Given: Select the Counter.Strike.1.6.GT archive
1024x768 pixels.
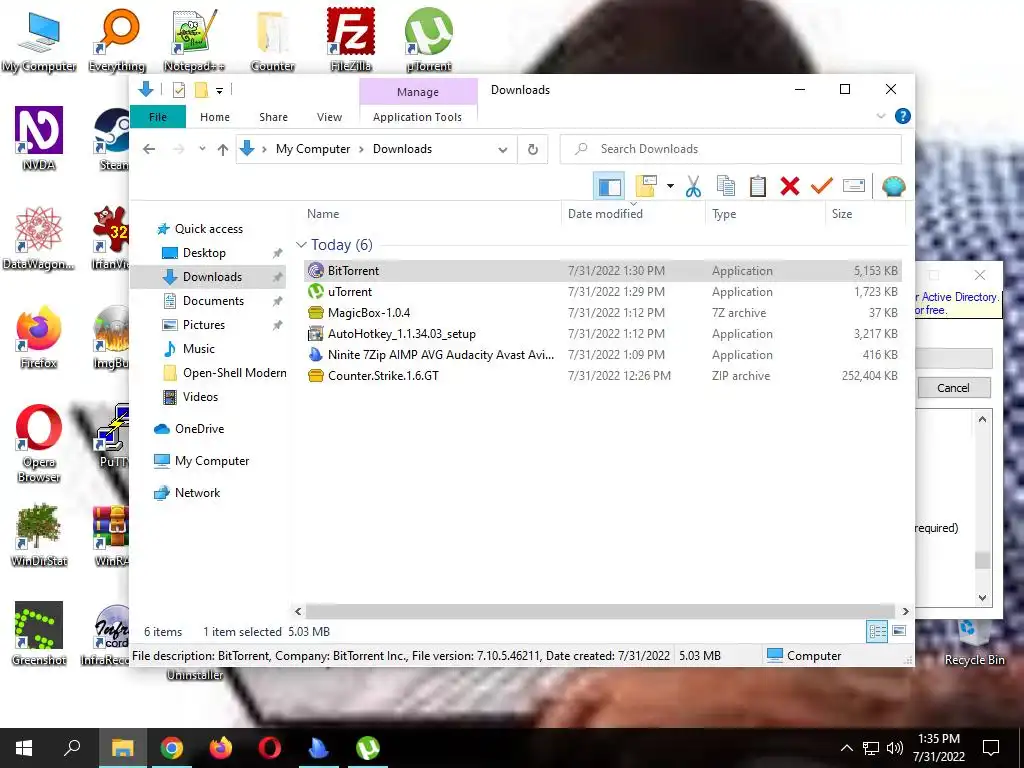Looking at the screenshot, I should (x=602, y=376).
